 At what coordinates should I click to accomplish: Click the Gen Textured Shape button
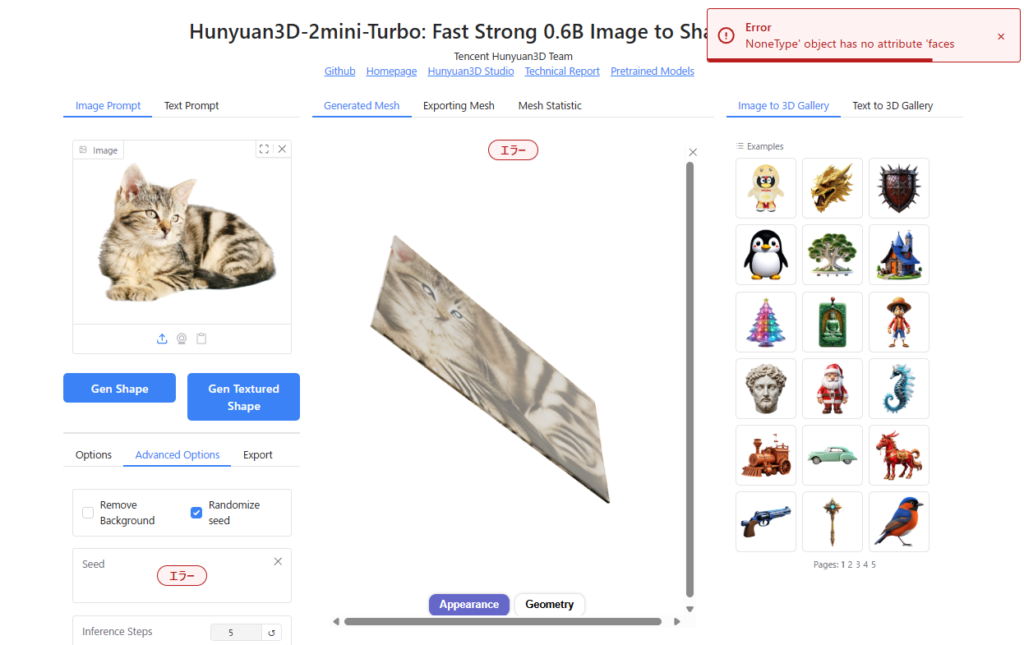pyautogui.click(x=243, y=397)
